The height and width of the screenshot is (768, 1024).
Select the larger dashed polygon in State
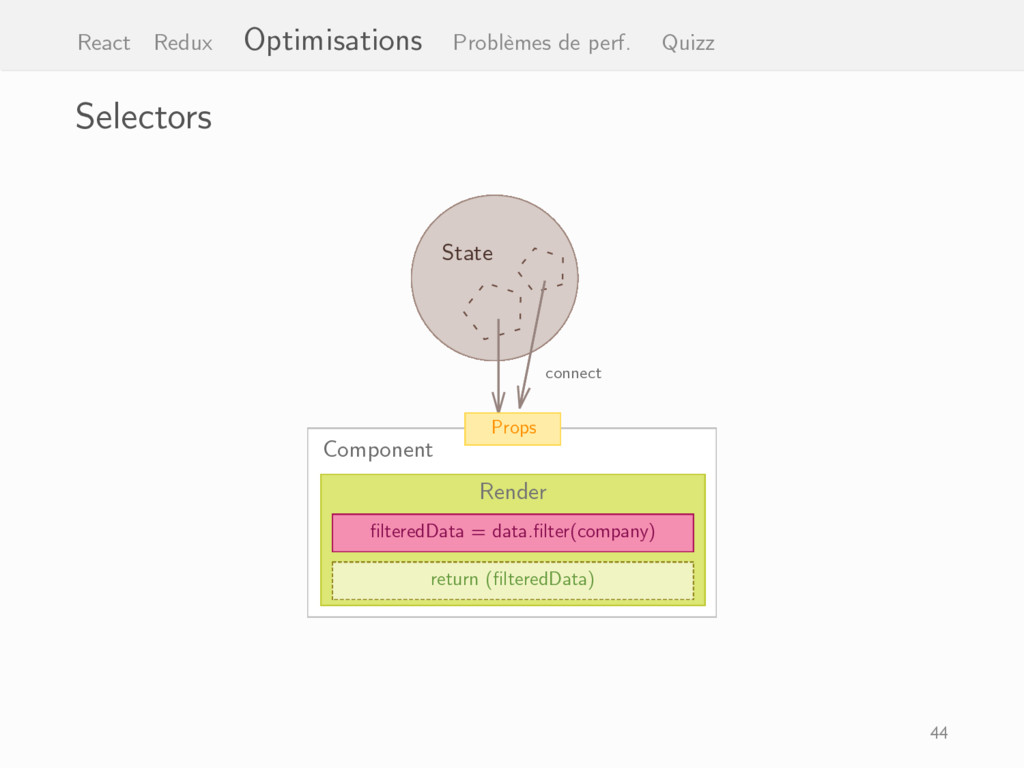[493, 312]
